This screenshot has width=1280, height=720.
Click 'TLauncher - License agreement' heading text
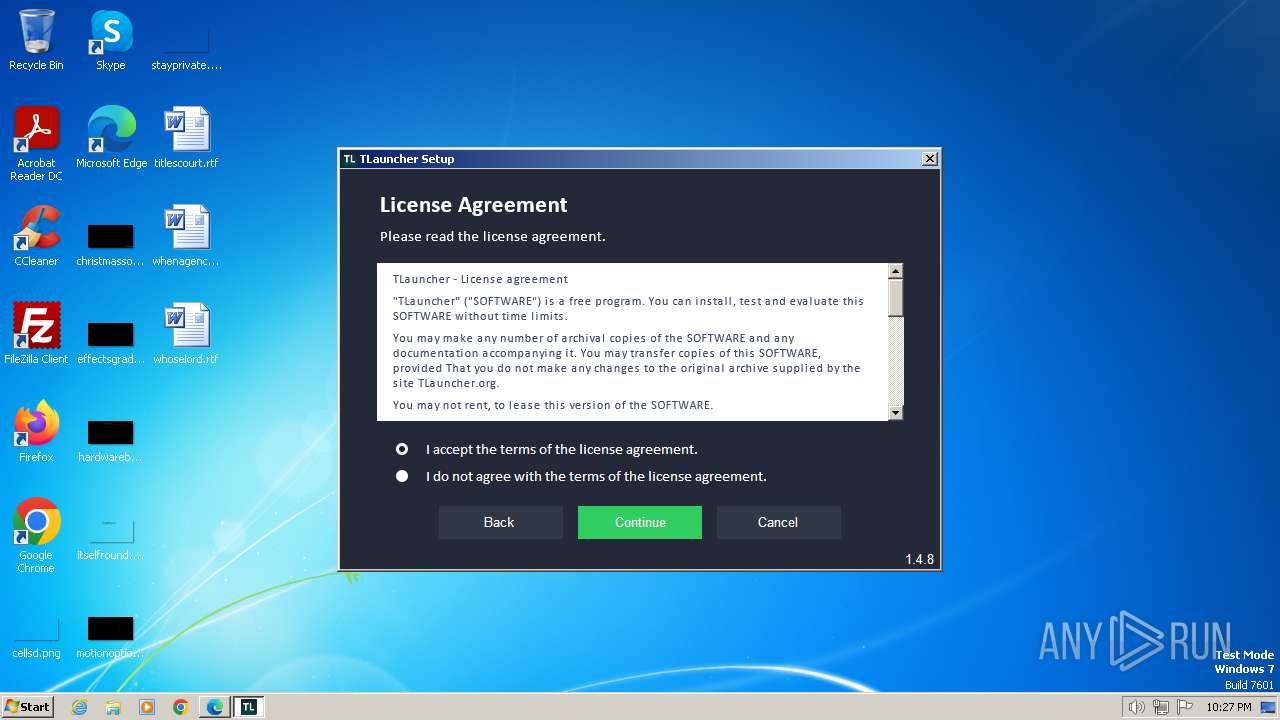(480, 279)
